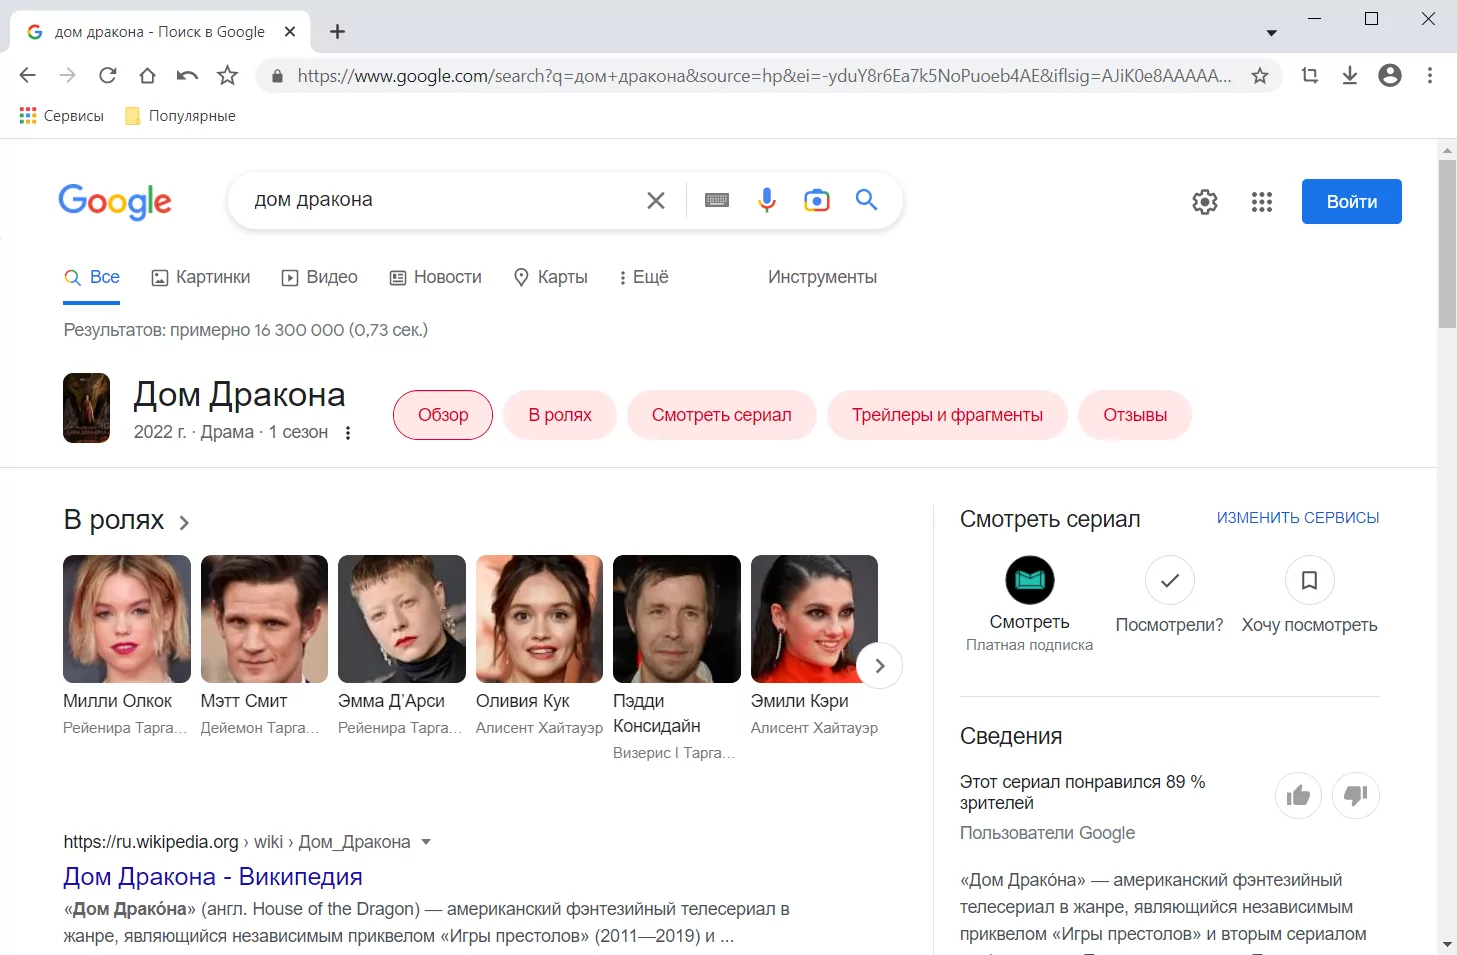Close the дом дракона browser tab
This screenshot has height=955, width=1457.
290,32
